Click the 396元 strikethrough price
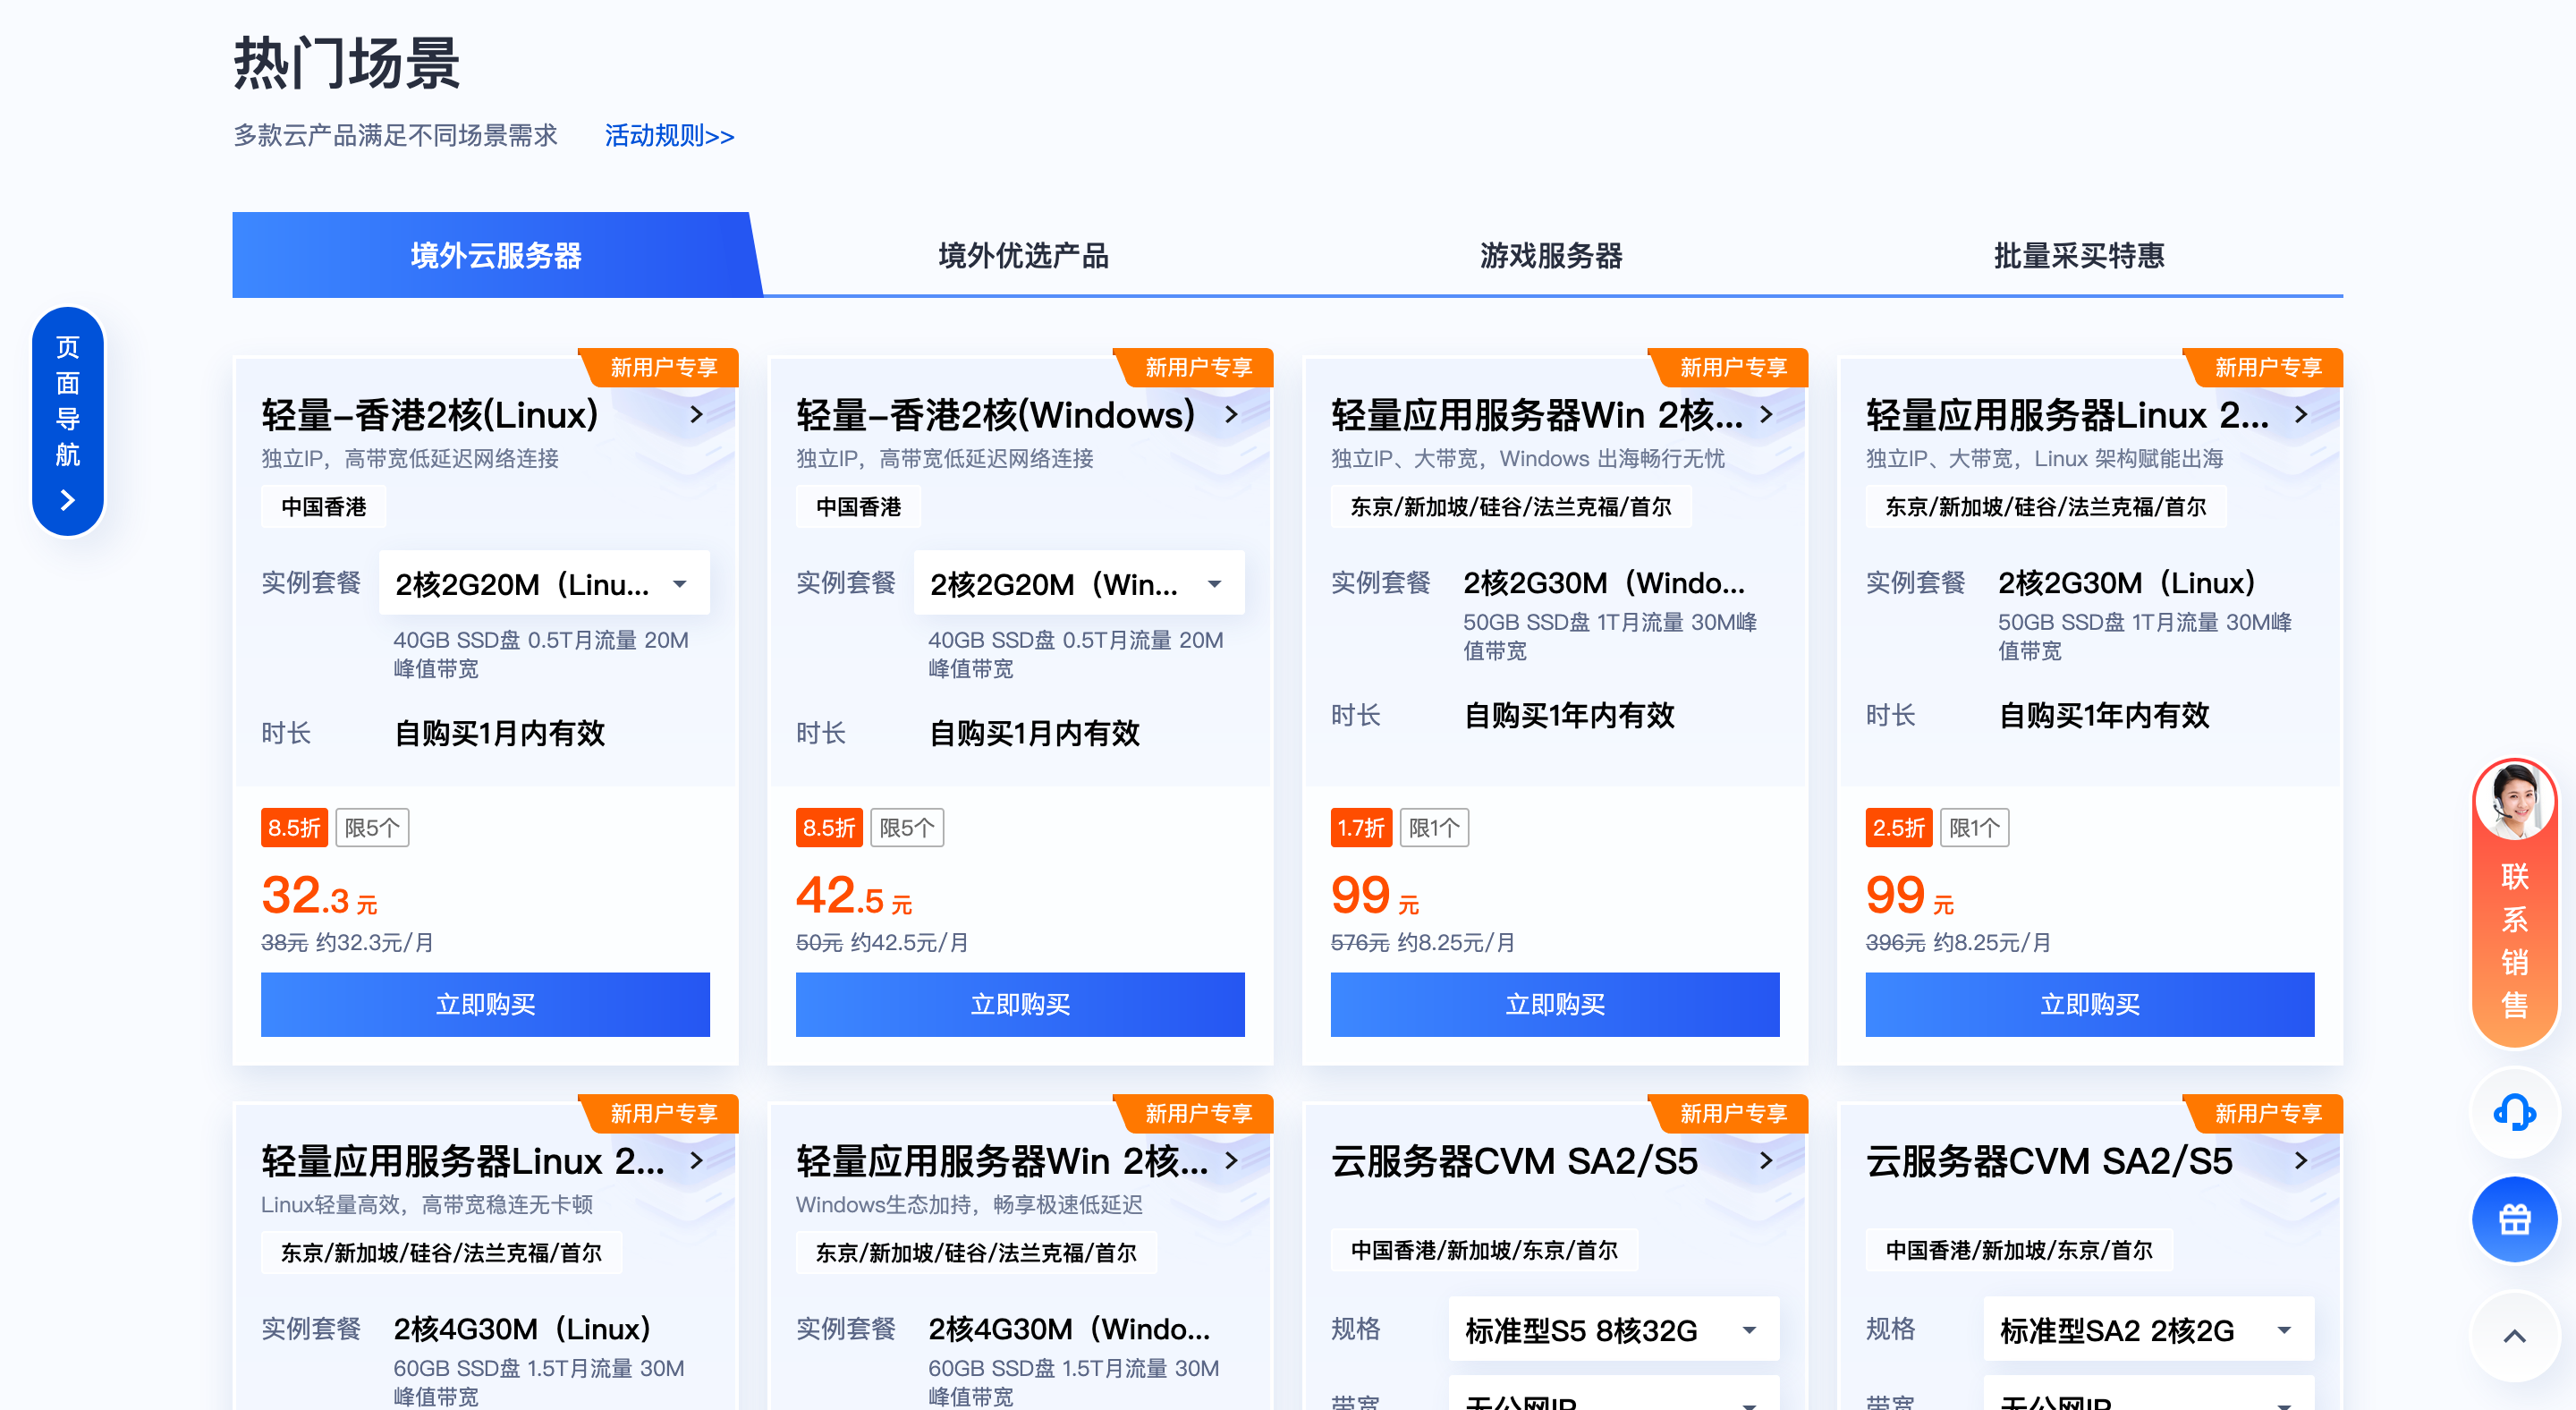 [1895, 942]
